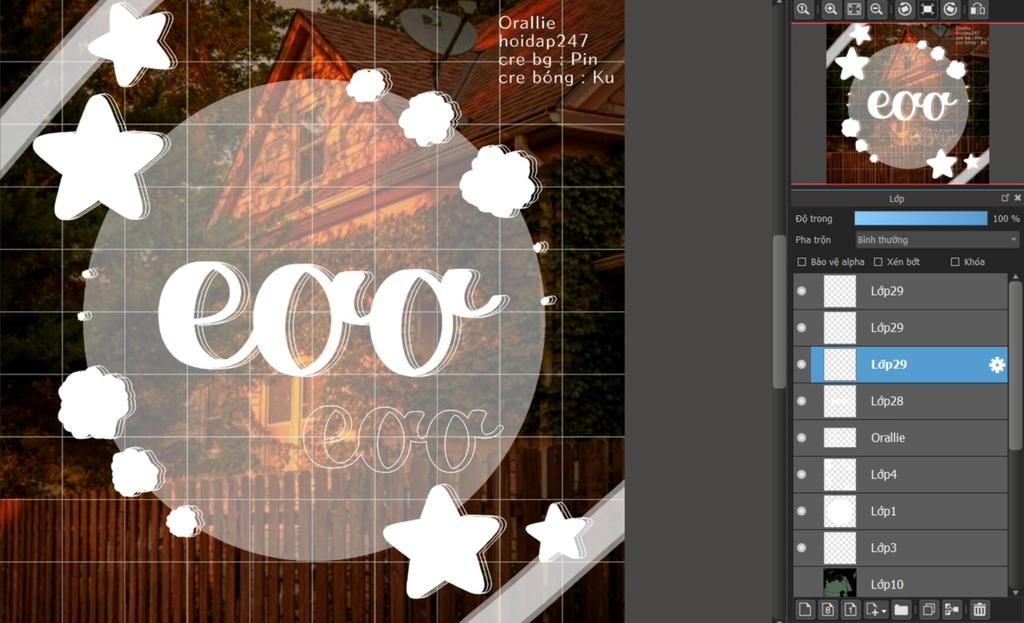Rotate canvas view counterclockwise
The height and width of the screenshot is (623, 1024).
pyautogui.click(x=904, y=9)
